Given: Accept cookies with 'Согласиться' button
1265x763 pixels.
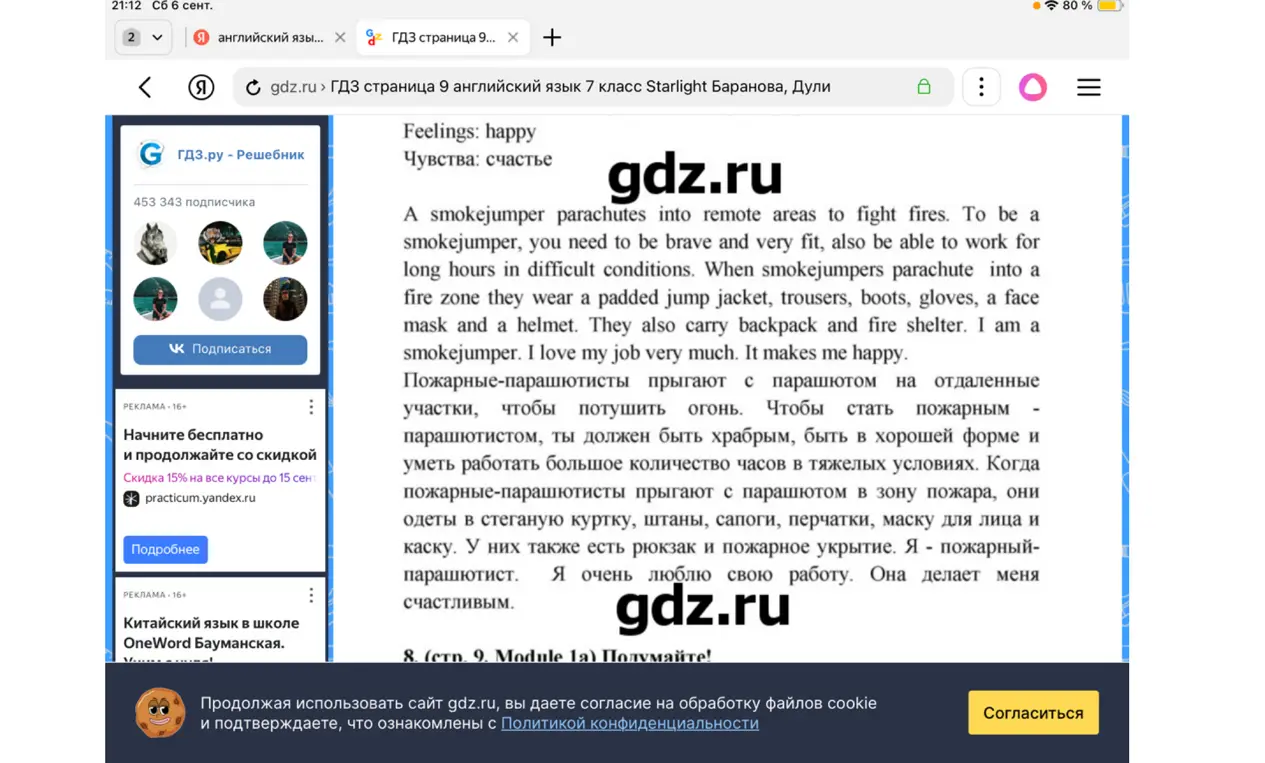Looking at the screenshot, I should point(1033,713).
